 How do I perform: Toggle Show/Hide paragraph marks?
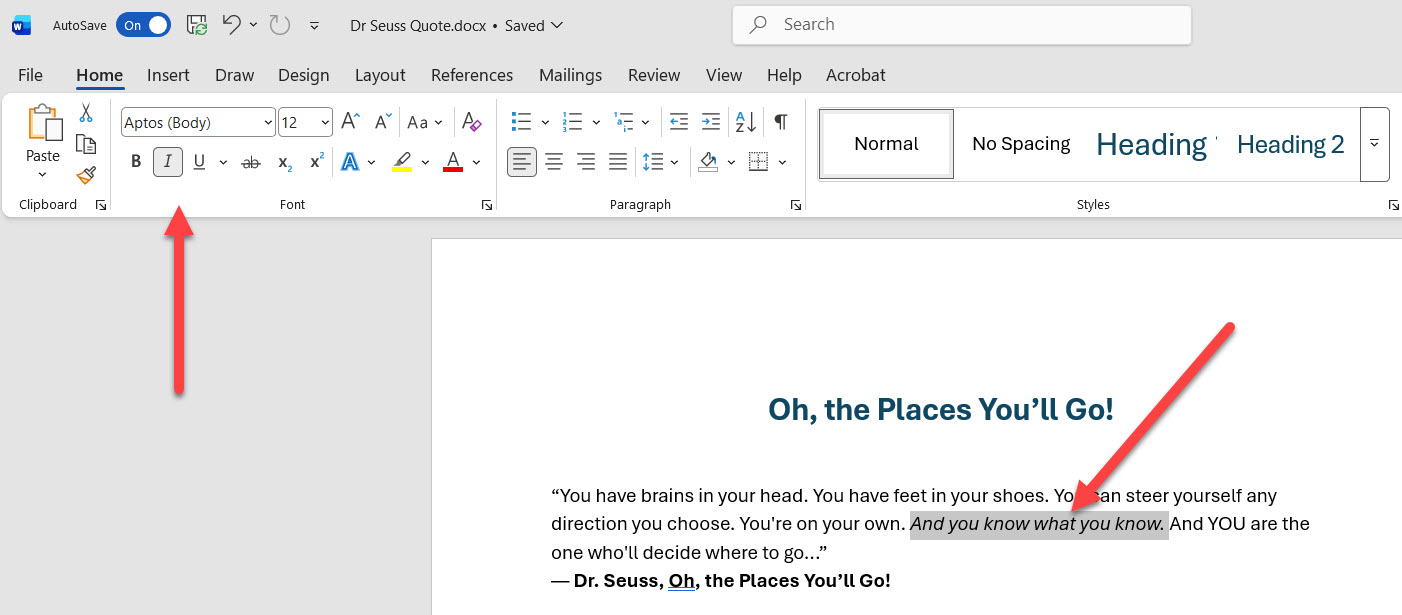pos(781,122)
